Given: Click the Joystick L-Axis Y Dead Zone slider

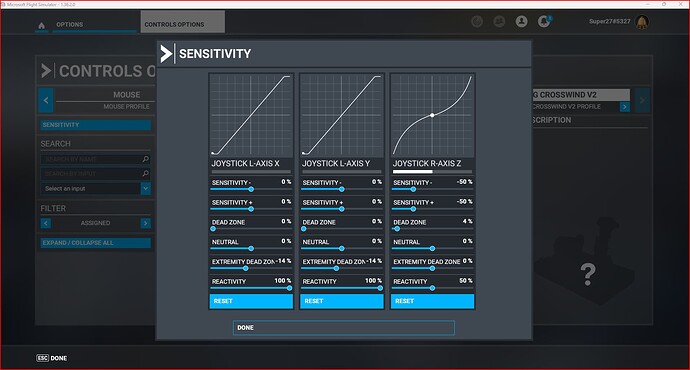Looking at the screenshot, I should (x=341, y=229).
